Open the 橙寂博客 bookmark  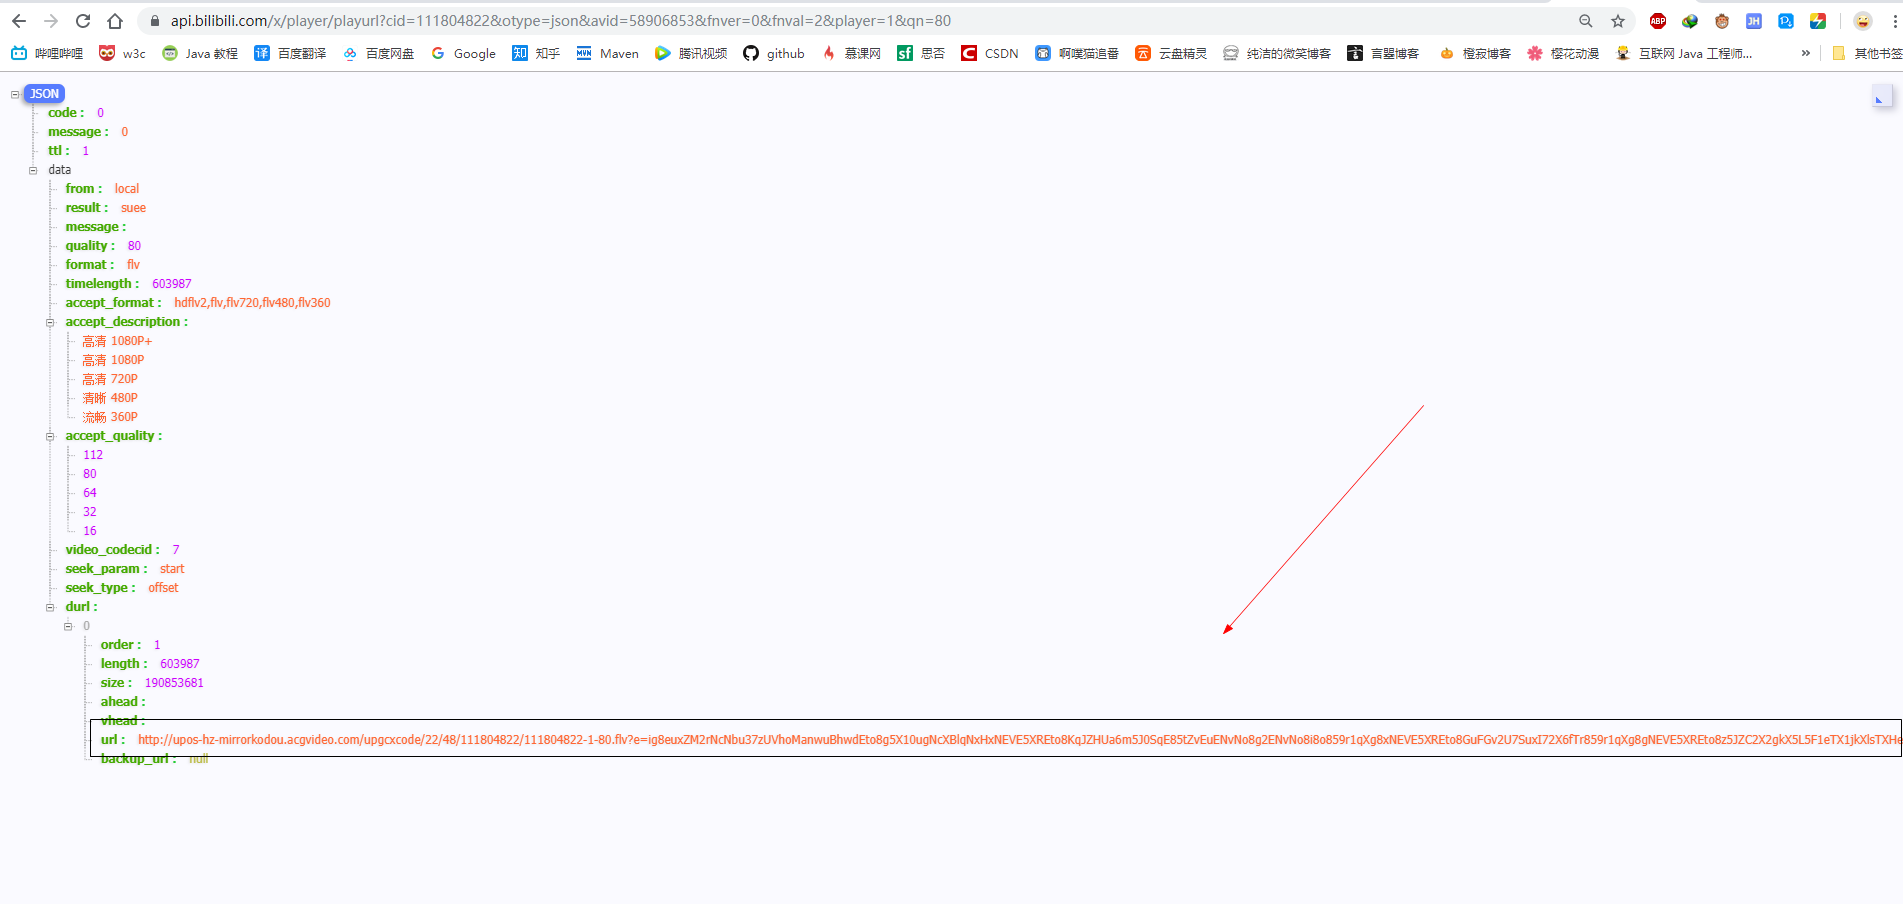pos(1475,53)
